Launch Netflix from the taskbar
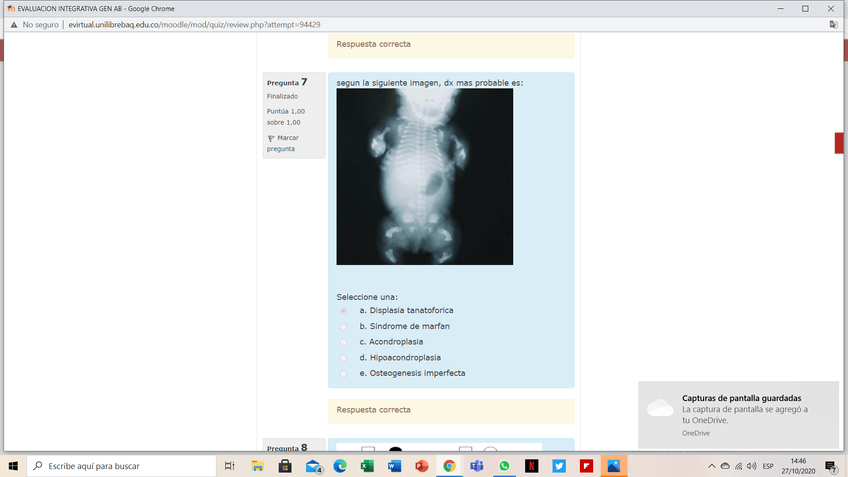The image size is (848, 477). (531, 466)
